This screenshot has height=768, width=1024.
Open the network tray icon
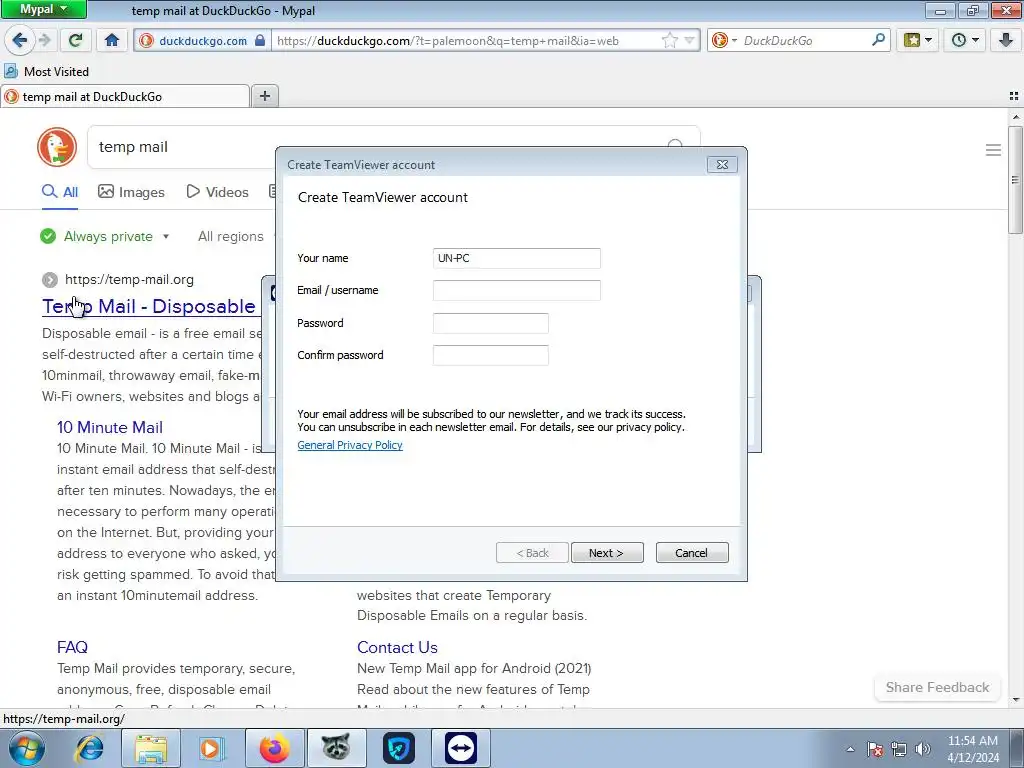click(899, 750)
